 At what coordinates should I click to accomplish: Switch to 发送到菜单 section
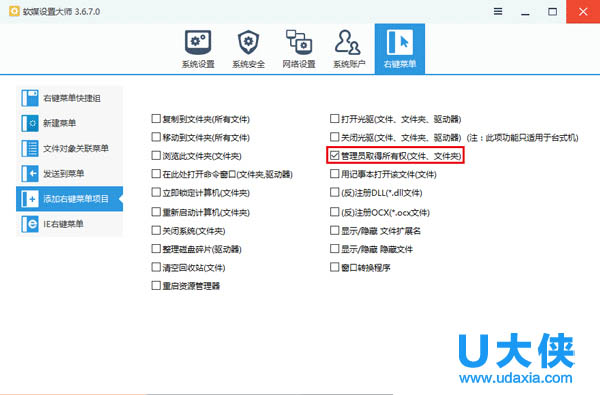click(69, 174)
